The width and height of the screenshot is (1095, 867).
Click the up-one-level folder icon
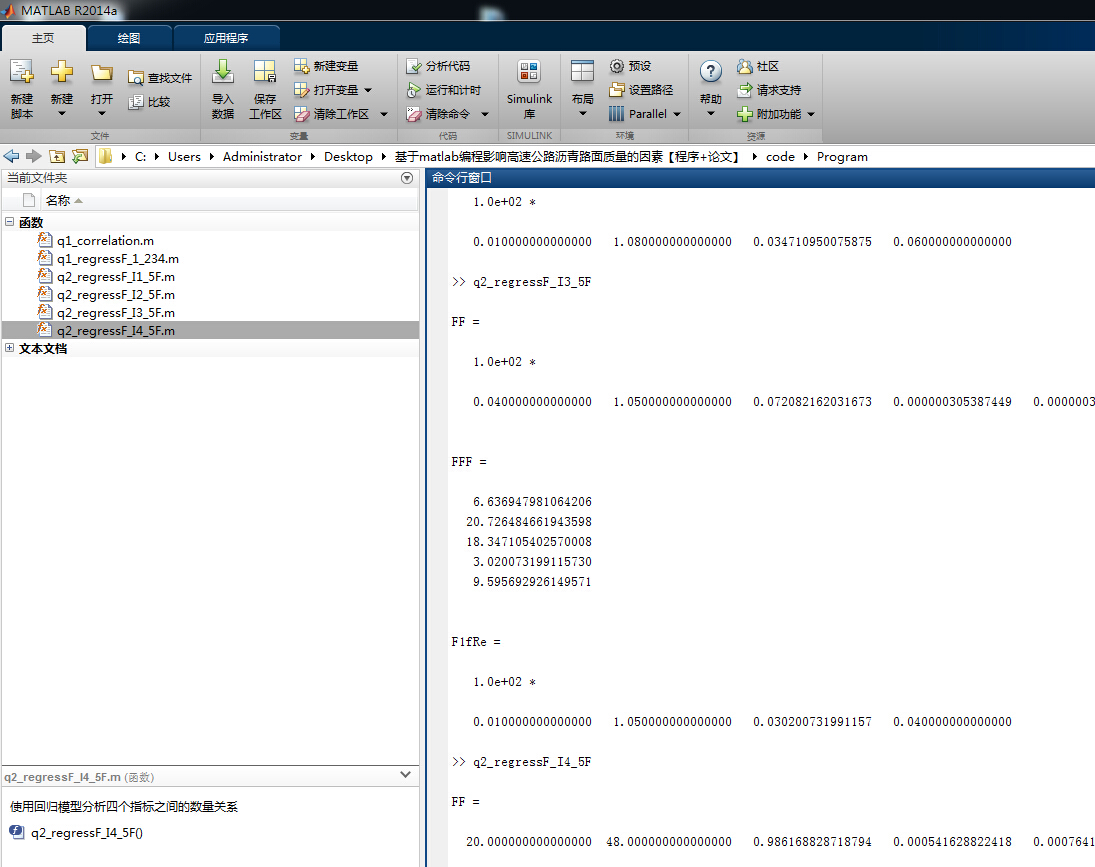tap(57, 156)
